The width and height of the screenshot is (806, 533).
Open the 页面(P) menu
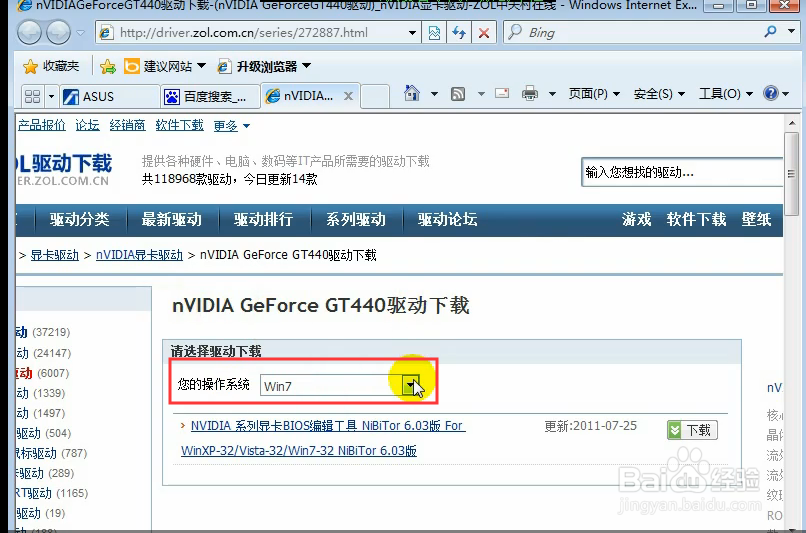coord(594,94)
